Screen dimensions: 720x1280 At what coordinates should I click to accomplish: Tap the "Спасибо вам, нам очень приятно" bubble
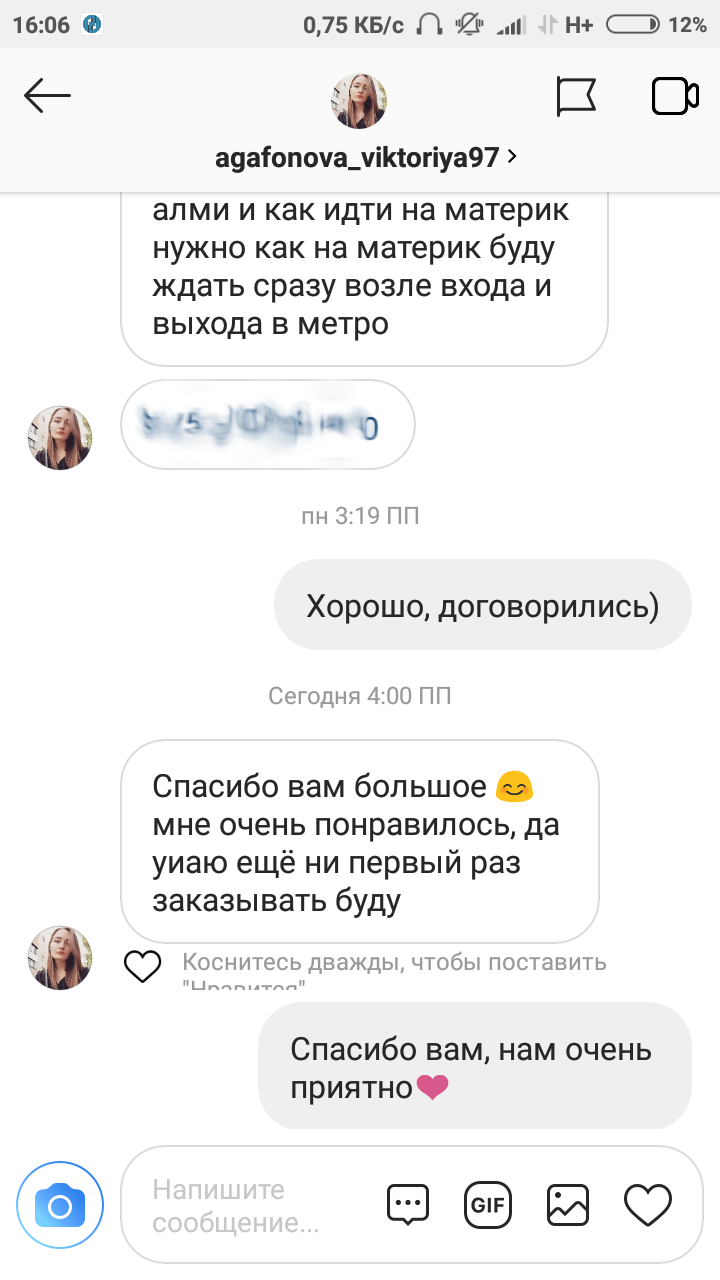475,1066
